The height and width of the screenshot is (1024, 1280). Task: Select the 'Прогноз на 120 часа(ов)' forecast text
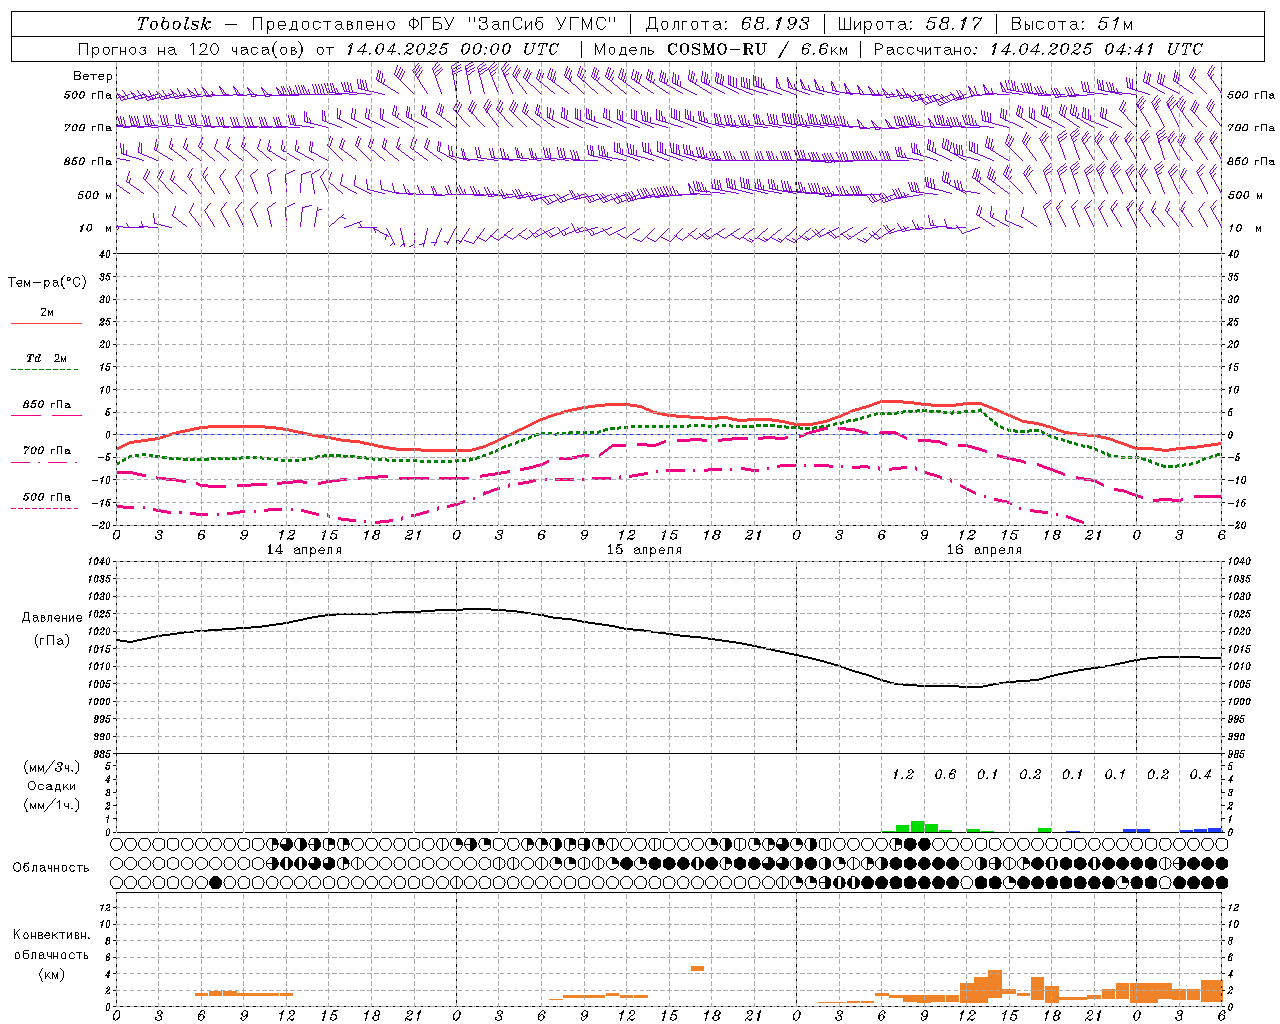pyautogui.click(x=192, y=49)
